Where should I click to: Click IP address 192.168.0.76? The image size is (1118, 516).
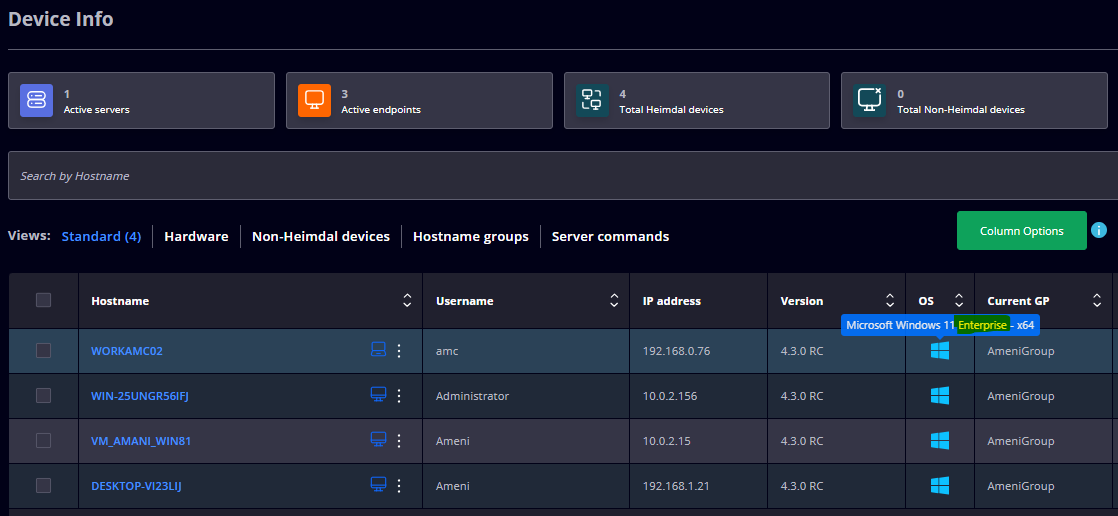(676, 351)
